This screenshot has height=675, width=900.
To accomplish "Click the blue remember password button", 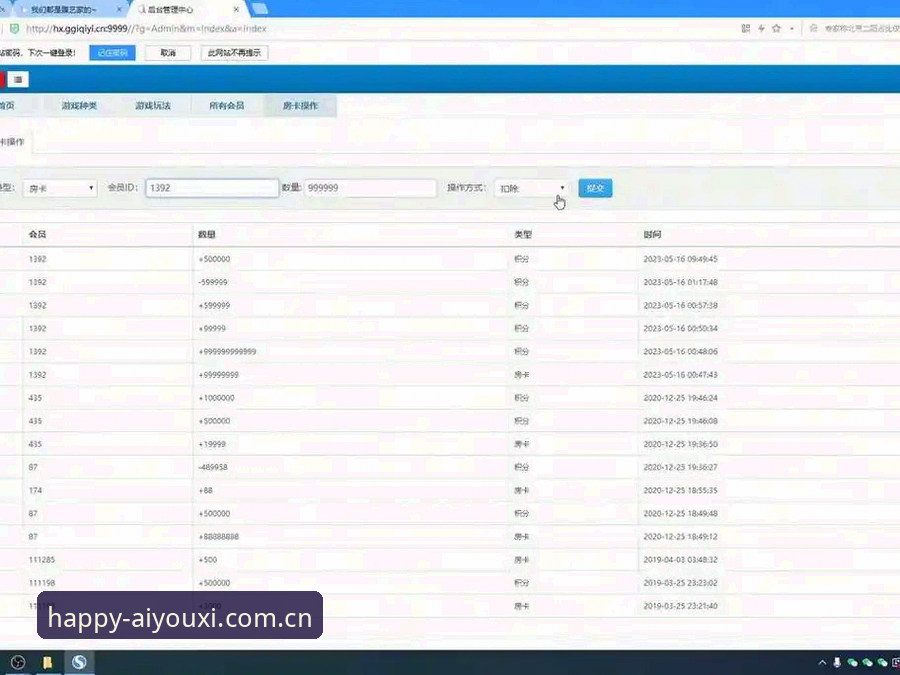I will (x=112, y=53).
